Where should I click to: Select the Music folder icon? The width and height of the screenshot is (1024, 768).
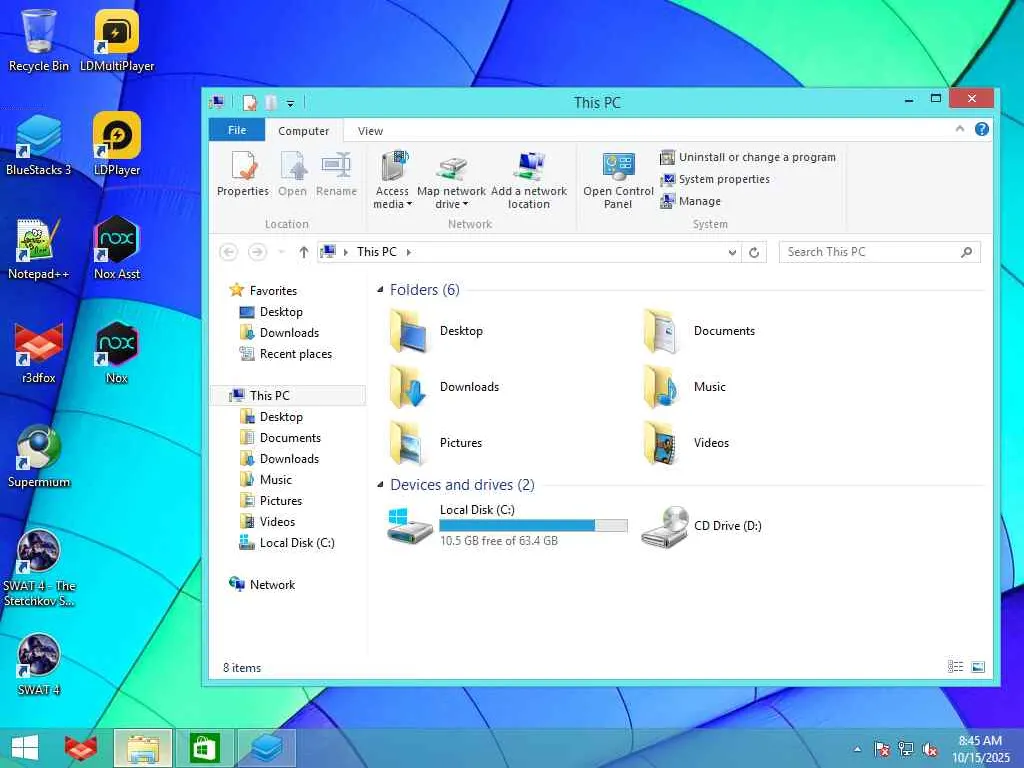[x=662, y=387]
